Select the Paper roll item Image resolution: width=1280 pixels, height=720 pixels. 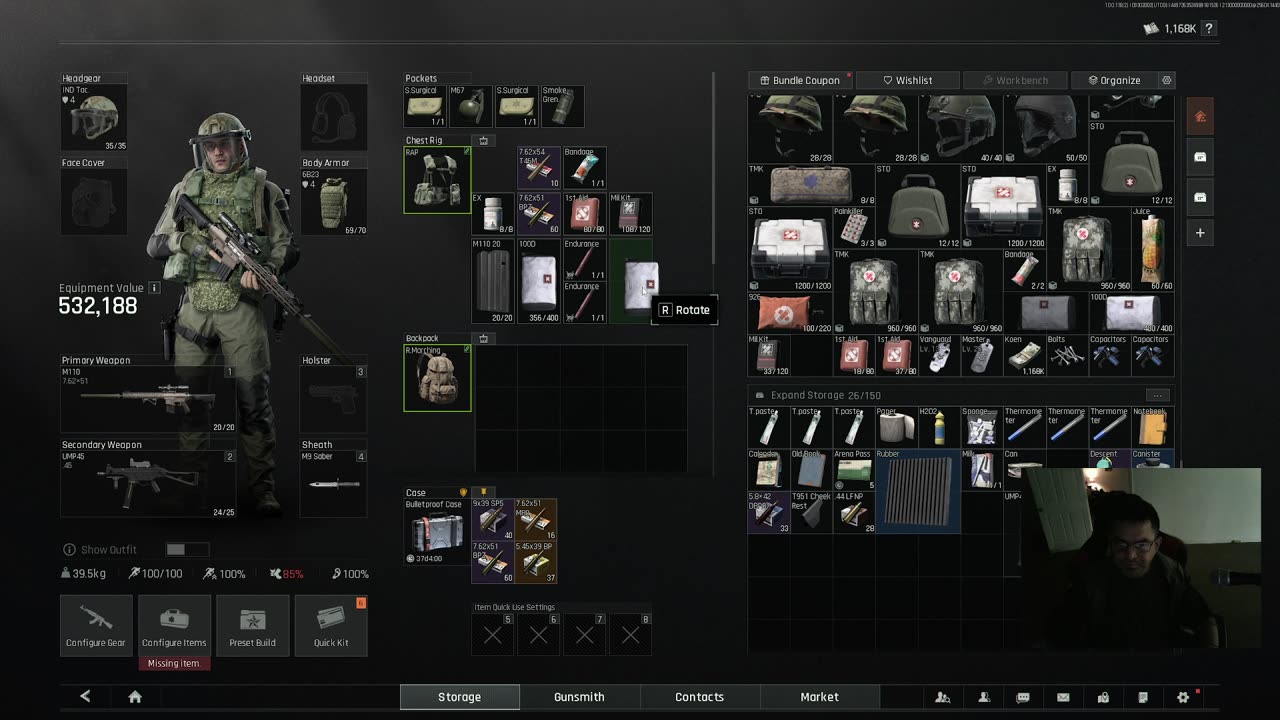pyautogui.click(x=896, y=427)
